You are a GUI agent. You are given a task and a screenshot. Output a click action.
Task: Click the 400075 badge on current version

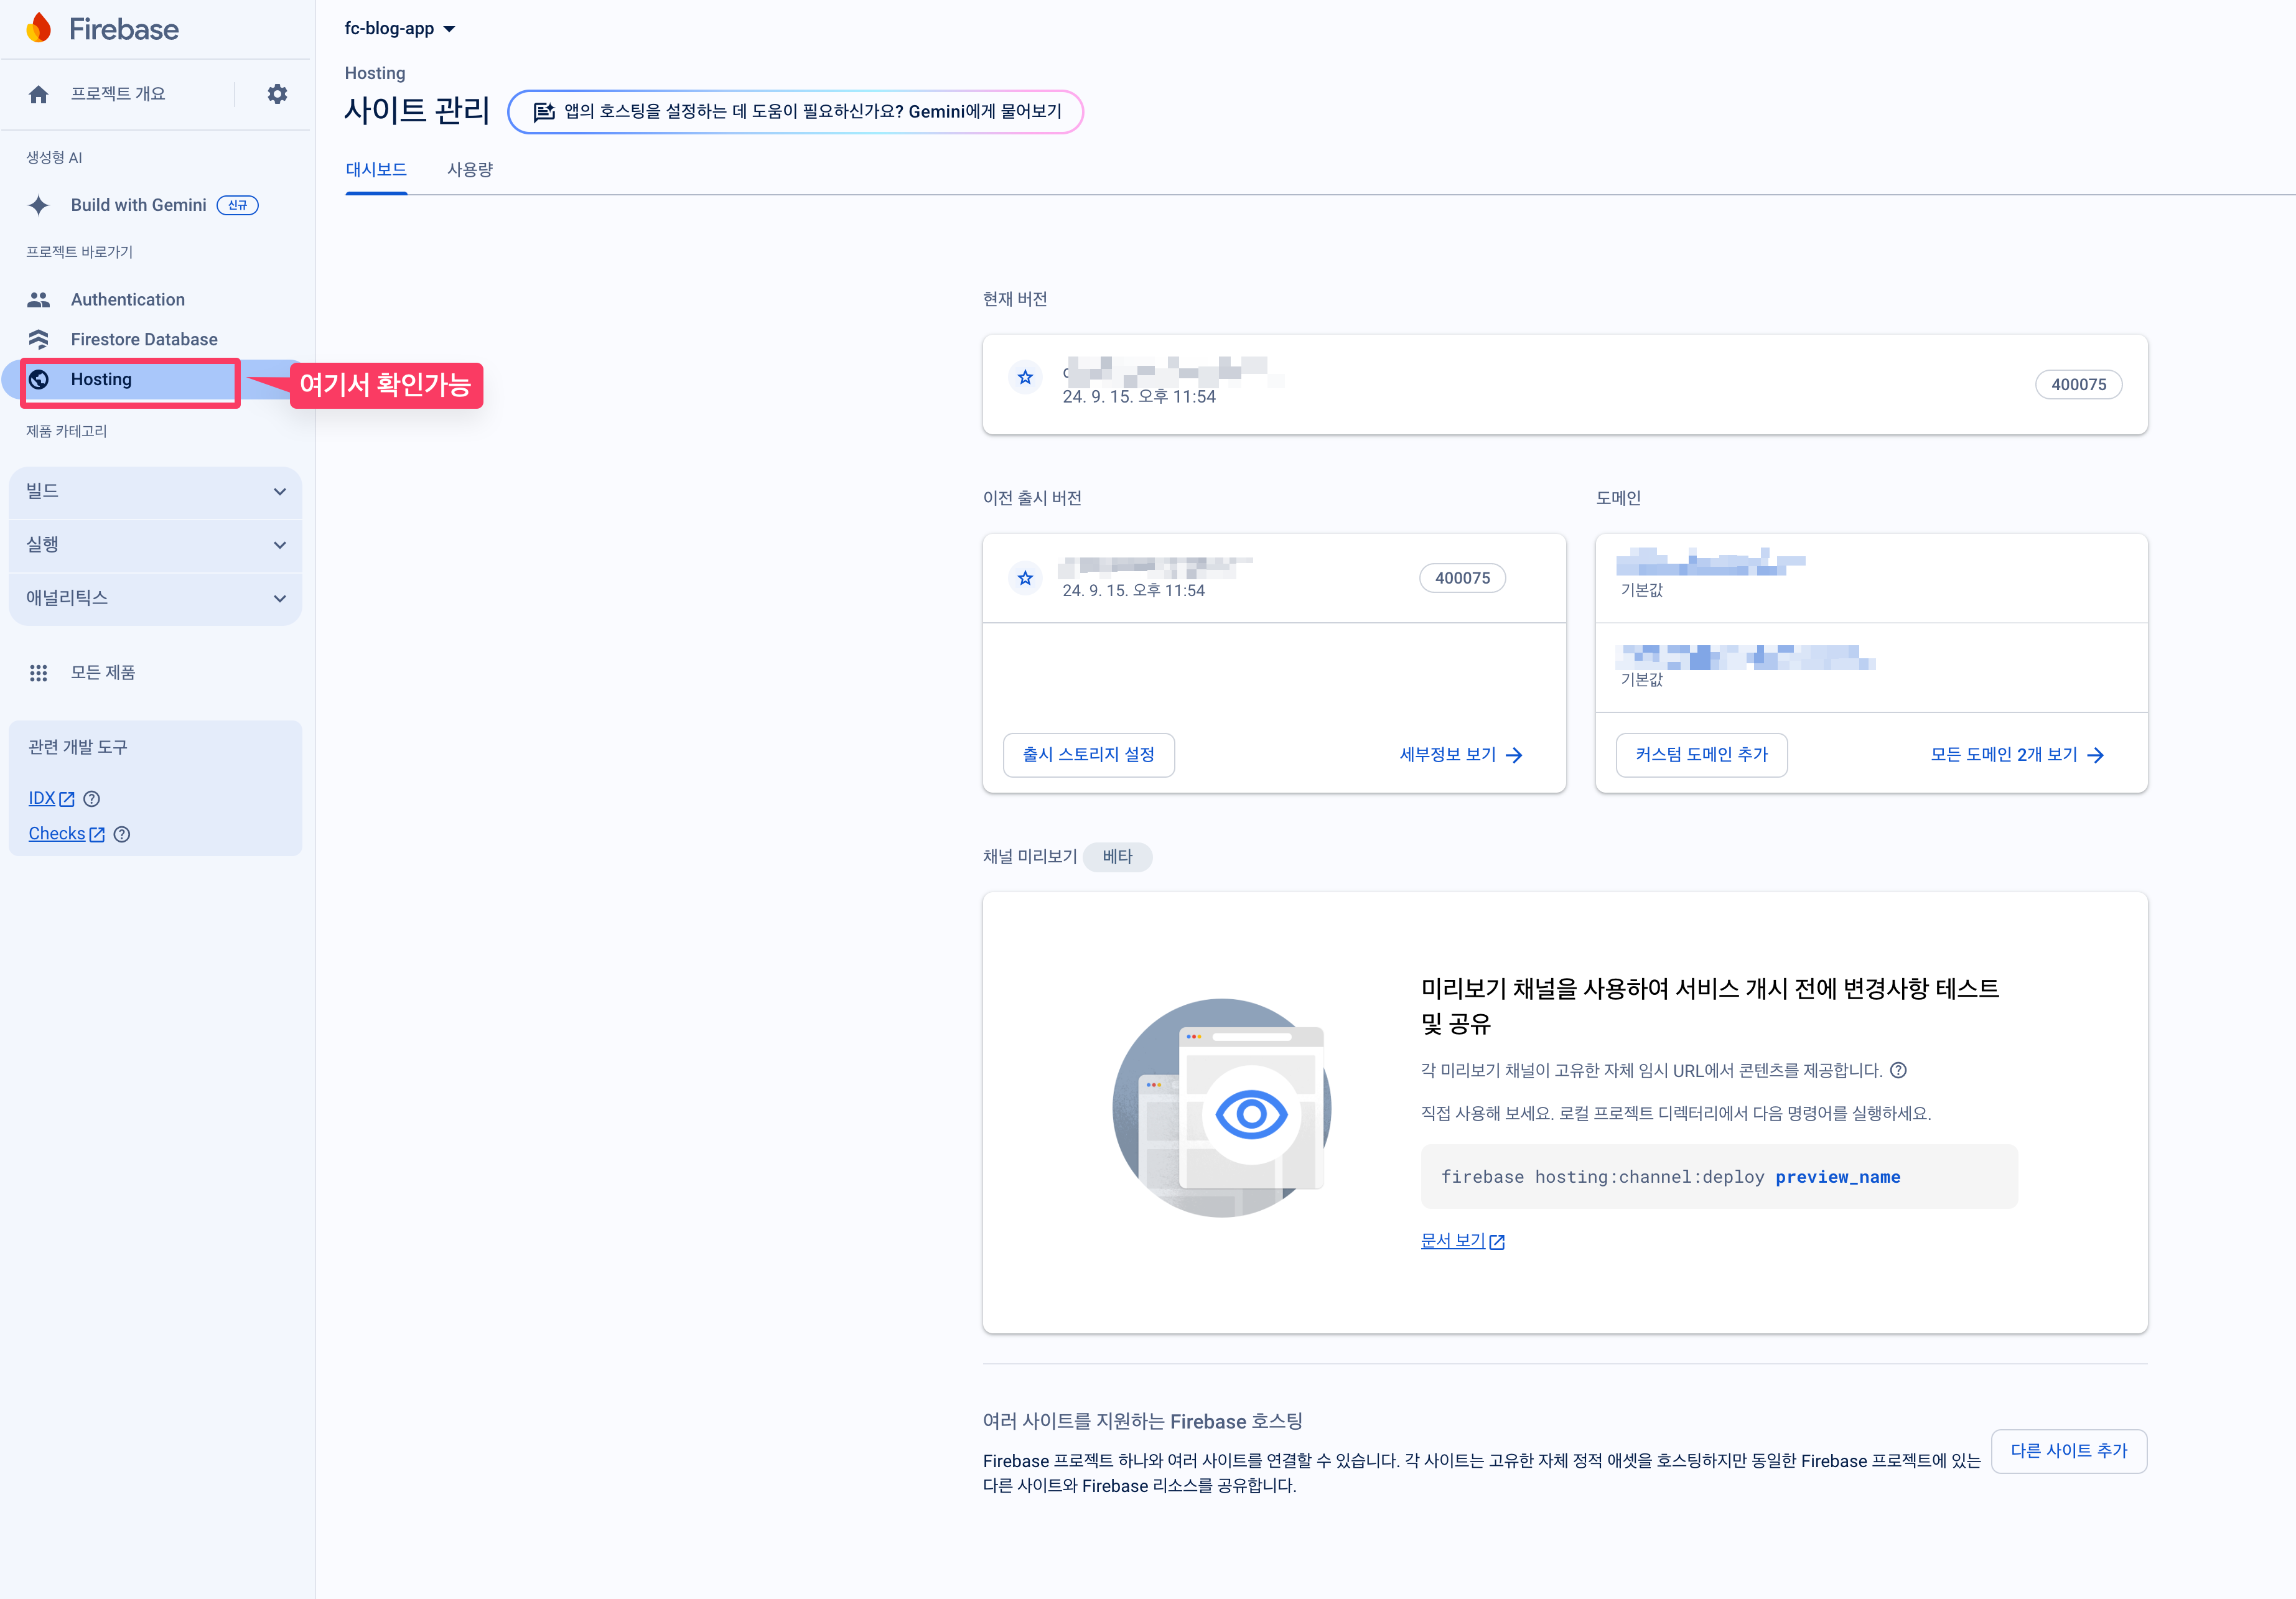tap(2078, 385)
